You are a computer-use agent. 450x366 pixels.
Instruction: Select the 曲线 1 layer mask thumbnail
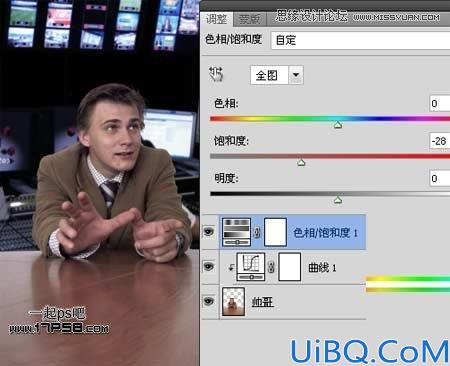pos(289,267)
